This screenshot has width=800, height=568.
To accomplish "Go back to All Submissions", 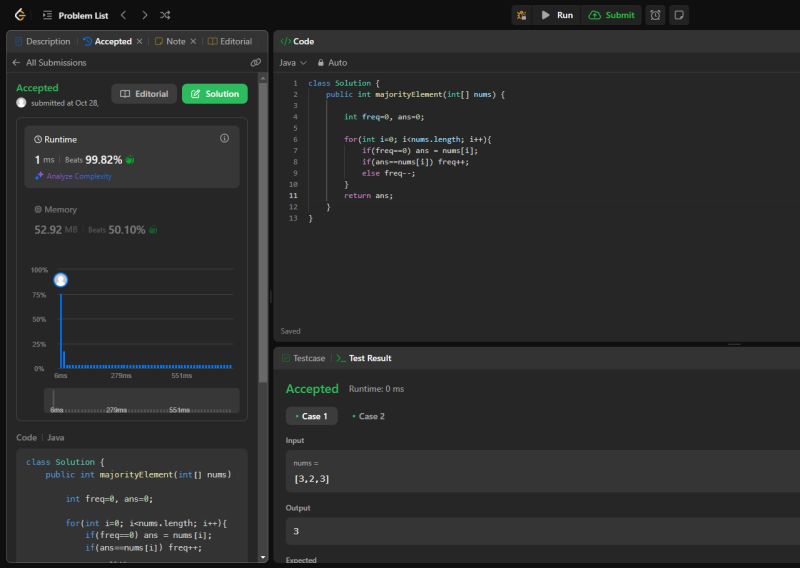I will point(49,63).
